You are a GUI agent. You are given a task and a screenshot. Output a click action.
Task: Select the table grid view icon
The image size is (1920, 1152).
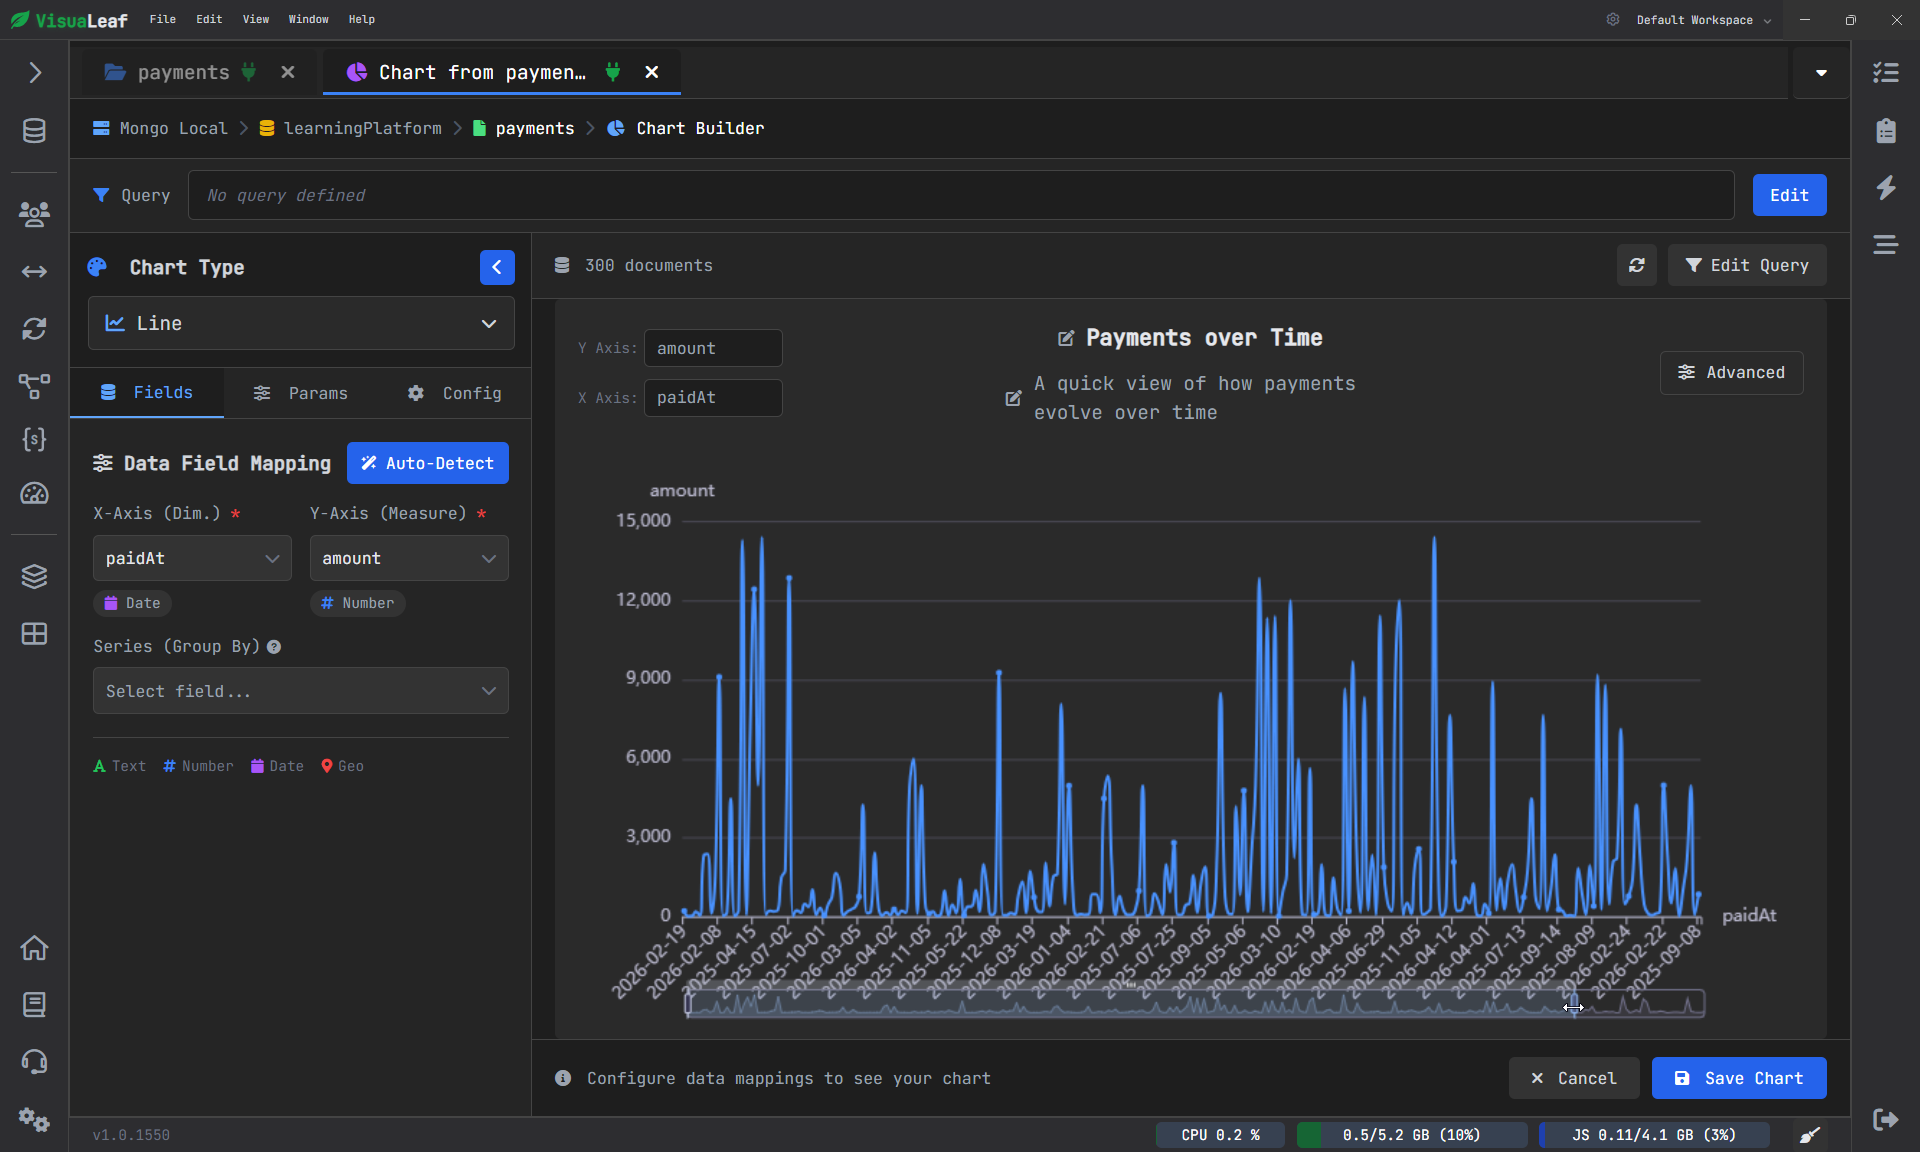(x=34, y=635)
